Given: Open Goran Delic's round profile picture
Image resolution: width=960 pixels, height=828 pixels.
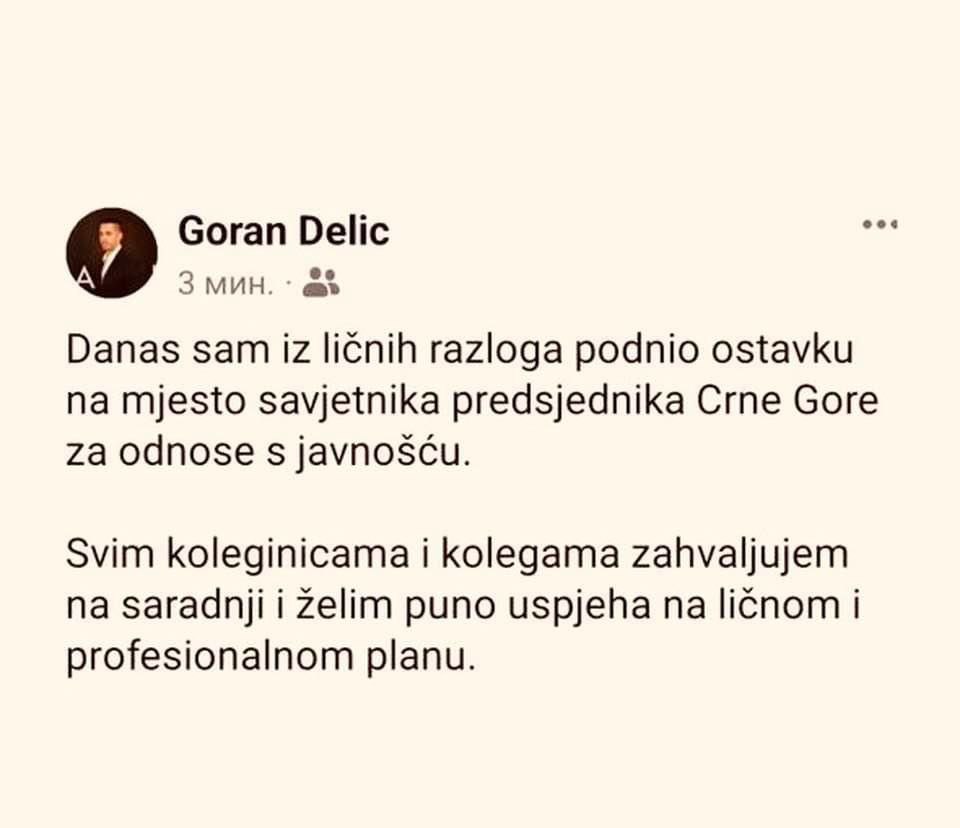Looking at the screenshot, I should 111,253.
